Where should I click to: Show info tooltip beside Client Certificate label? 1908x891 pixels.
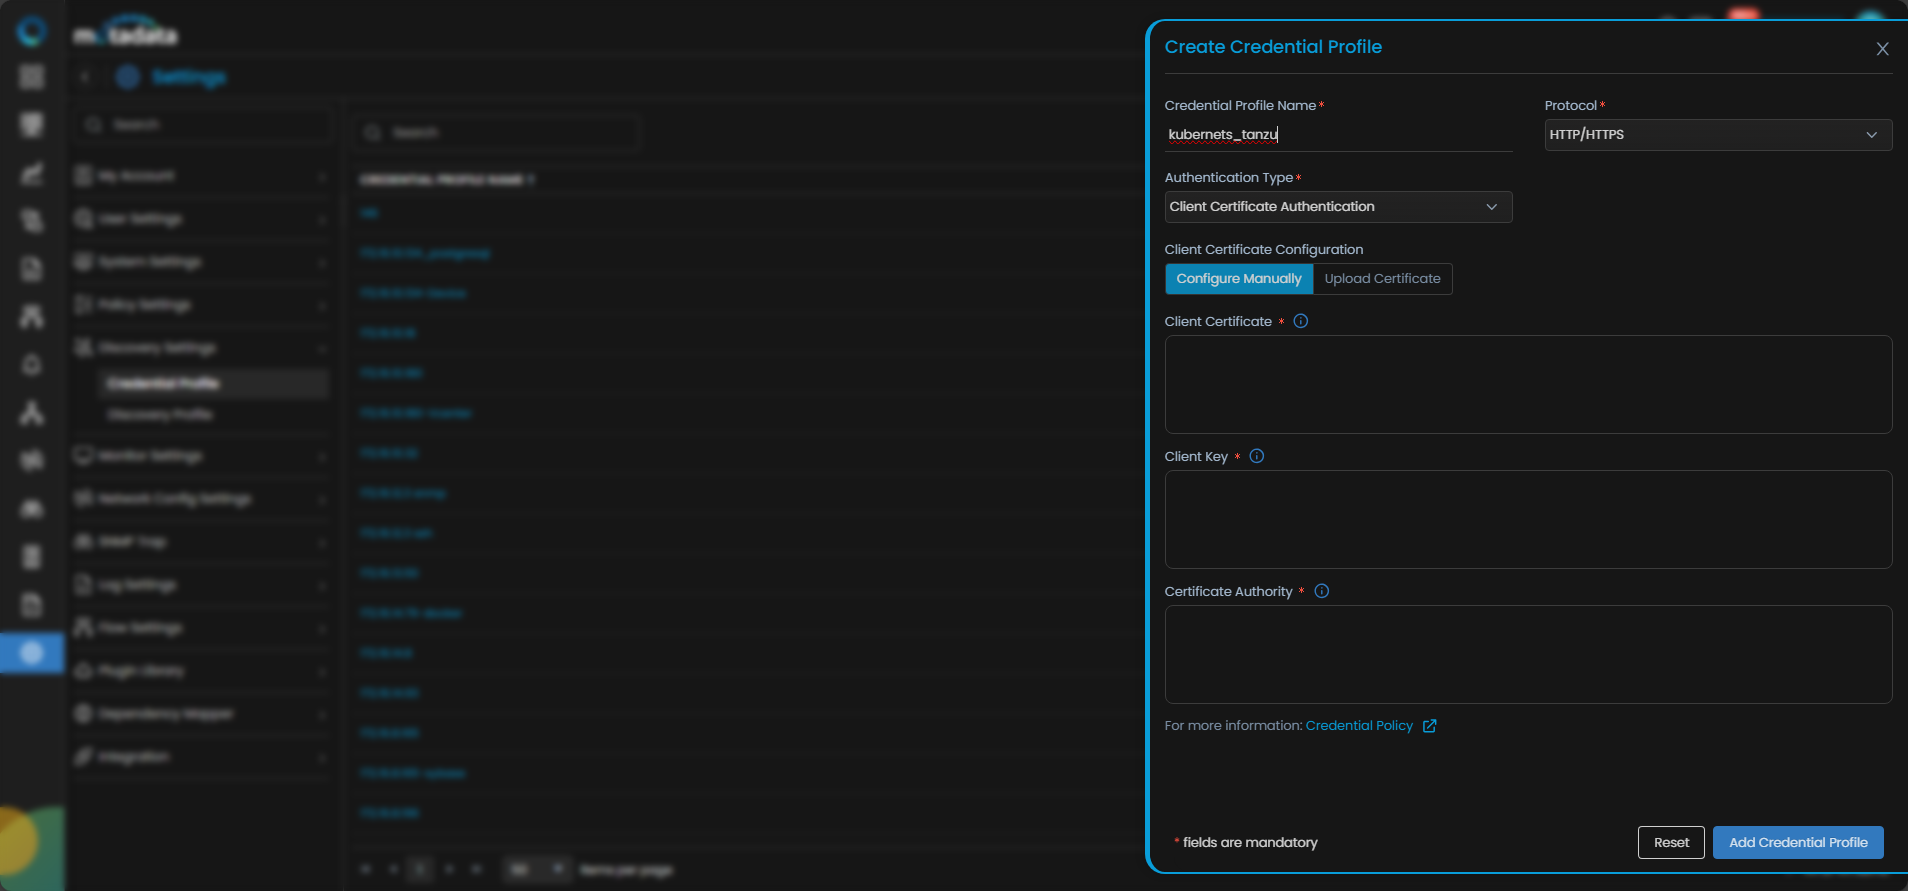tap(1300, 321)
